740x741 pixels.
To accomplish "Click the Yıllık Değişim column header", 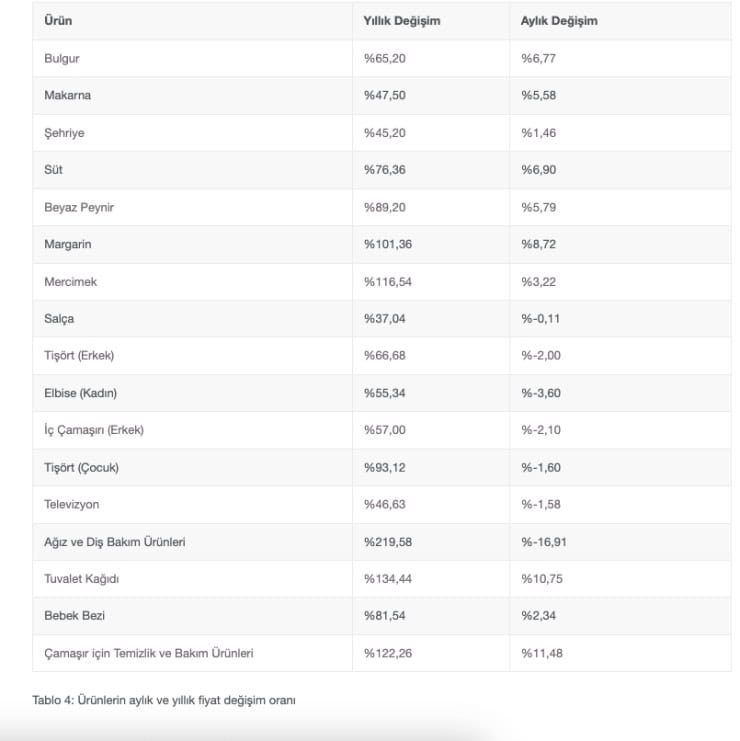I will point(402,21).
